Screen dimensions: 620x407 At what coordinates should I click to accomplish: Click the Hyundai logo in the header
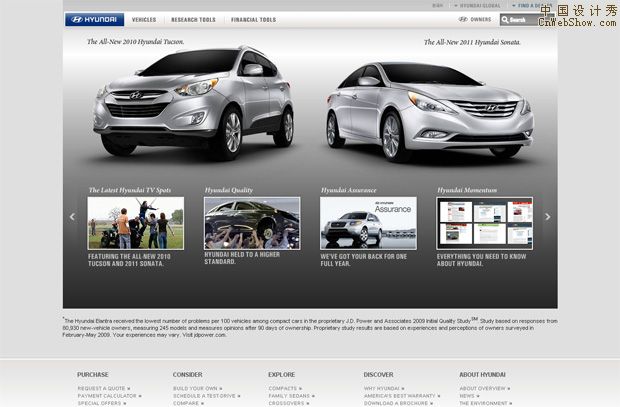(x=95, y=19)
